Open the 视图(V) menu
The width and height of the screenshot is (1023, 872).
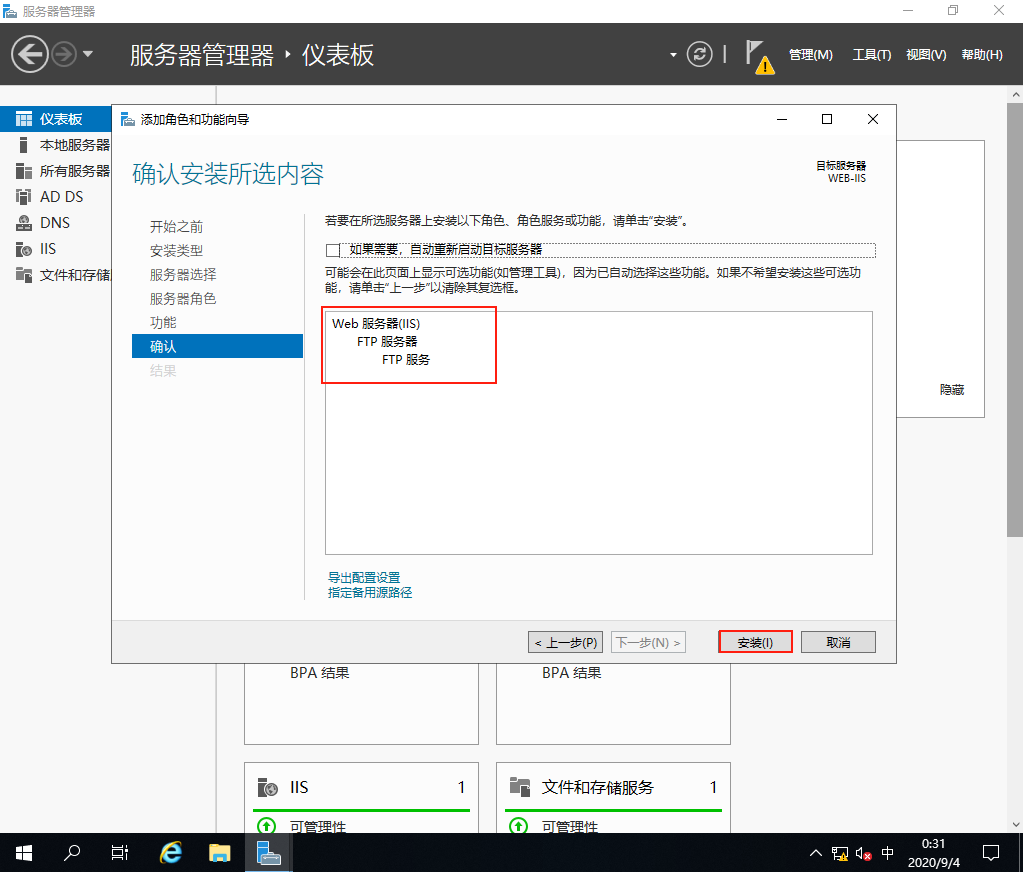(x=926, y=55)
